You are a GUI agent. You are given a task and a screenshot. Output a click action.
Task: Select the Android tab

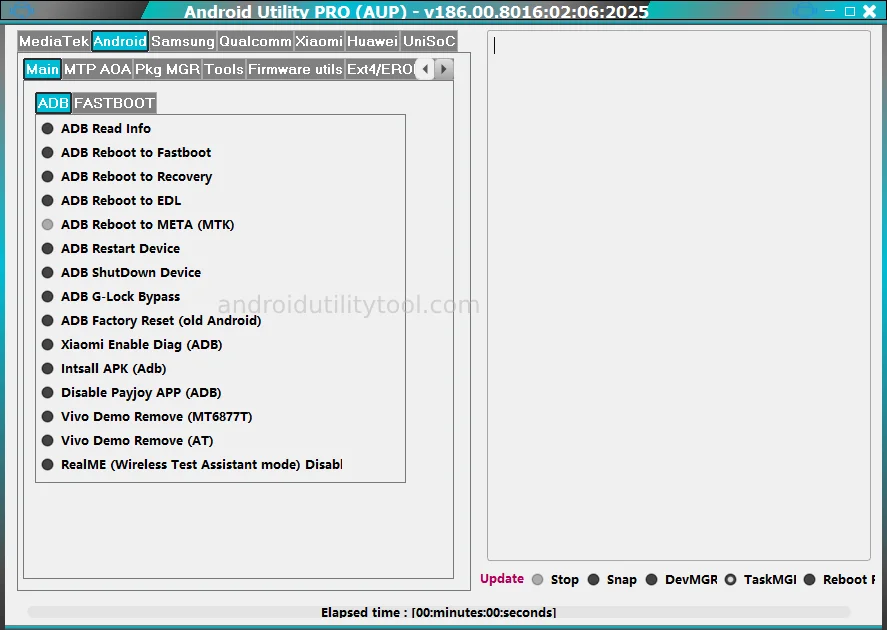point(120,41)
